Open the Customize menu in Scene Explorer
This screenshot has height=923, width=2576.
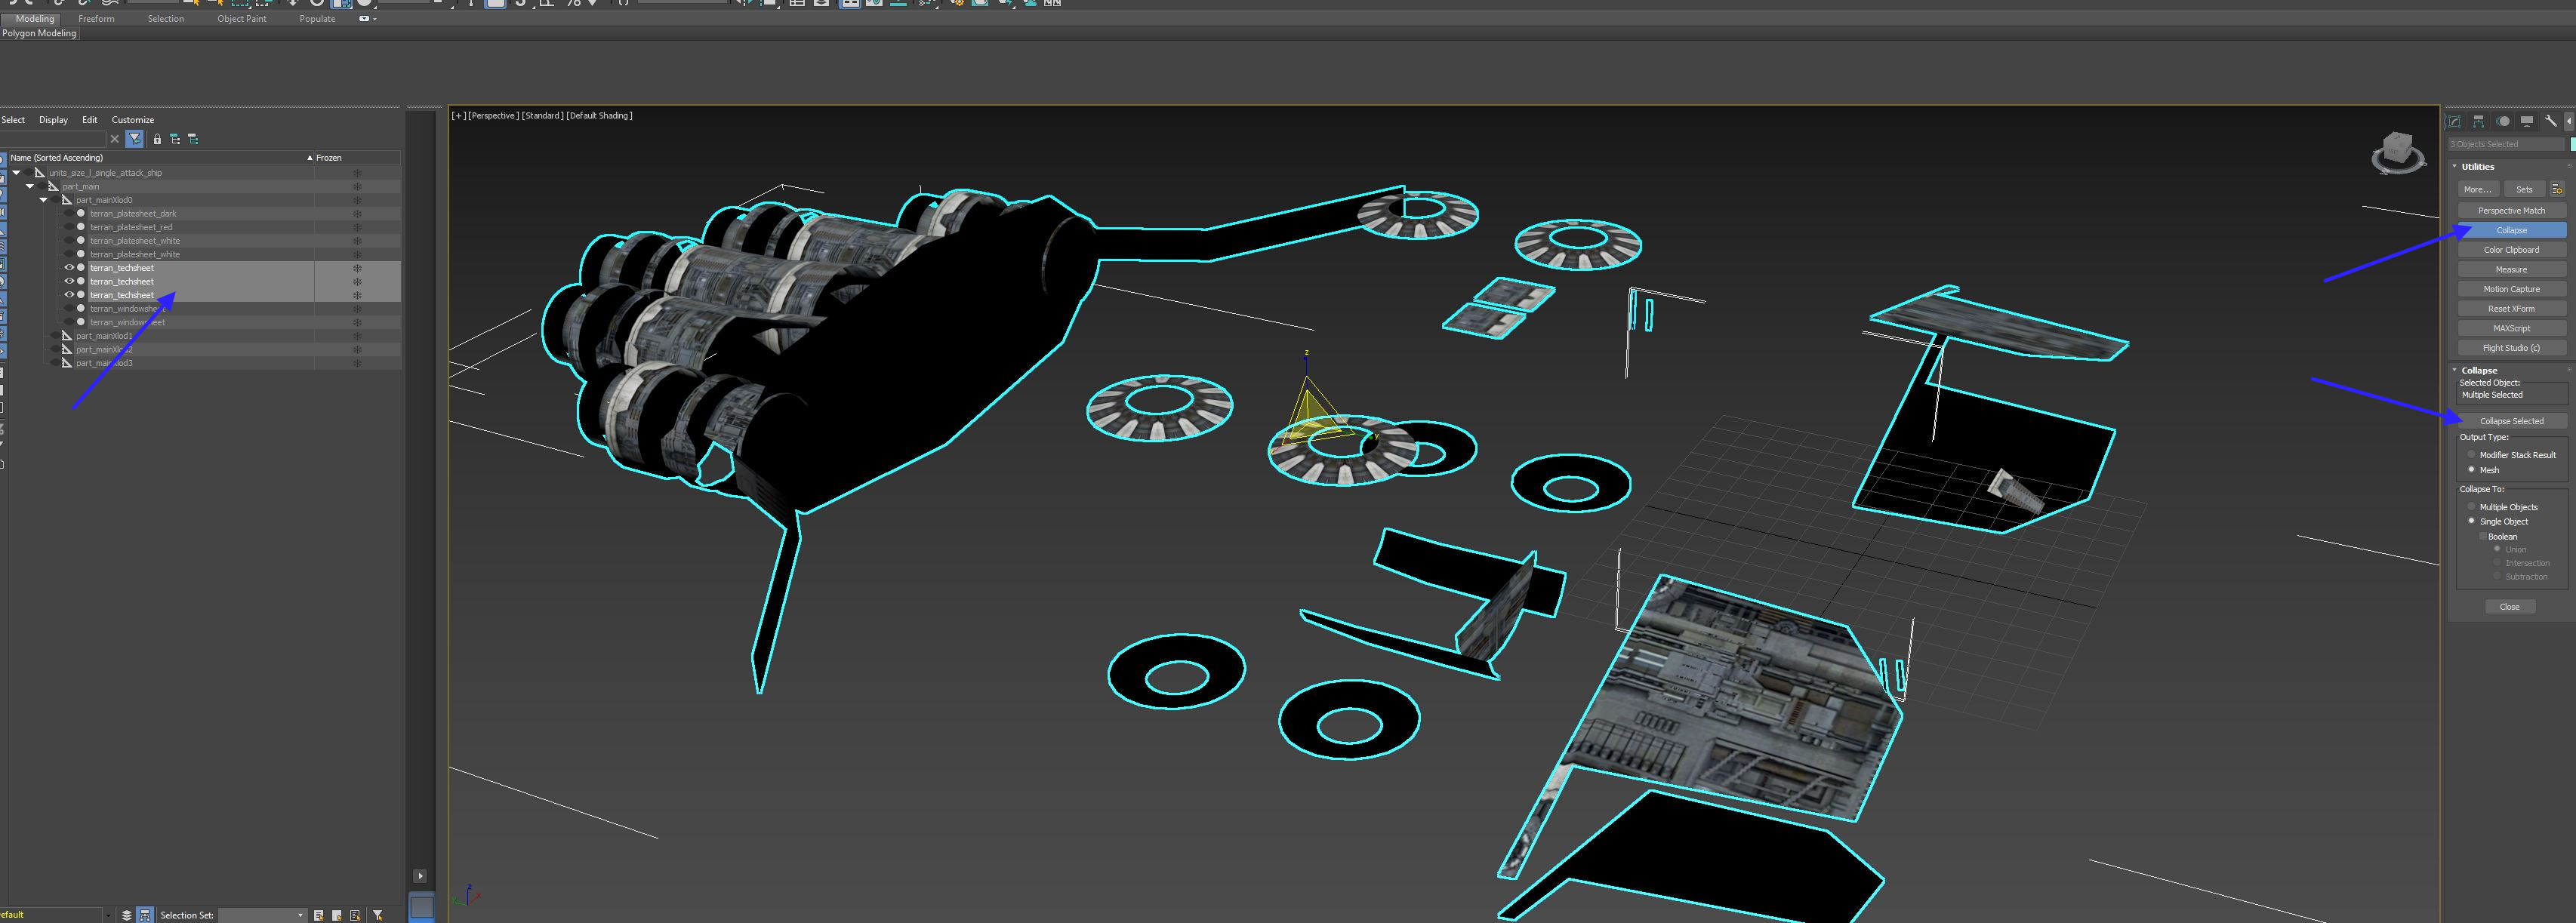(132, 120)
